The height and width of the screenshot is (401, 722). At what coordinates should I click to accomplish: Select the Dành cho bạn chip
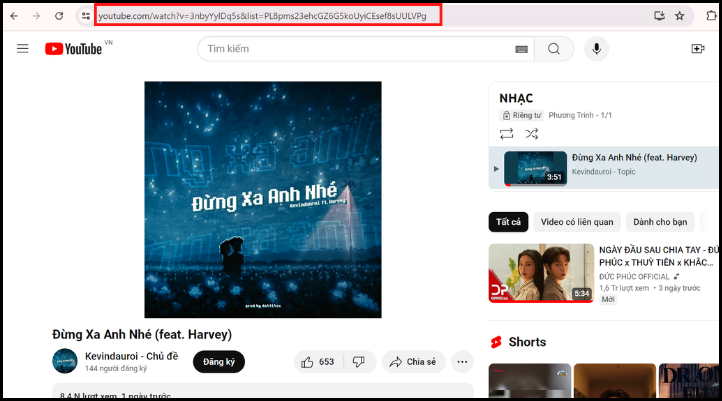click(660, 222)
